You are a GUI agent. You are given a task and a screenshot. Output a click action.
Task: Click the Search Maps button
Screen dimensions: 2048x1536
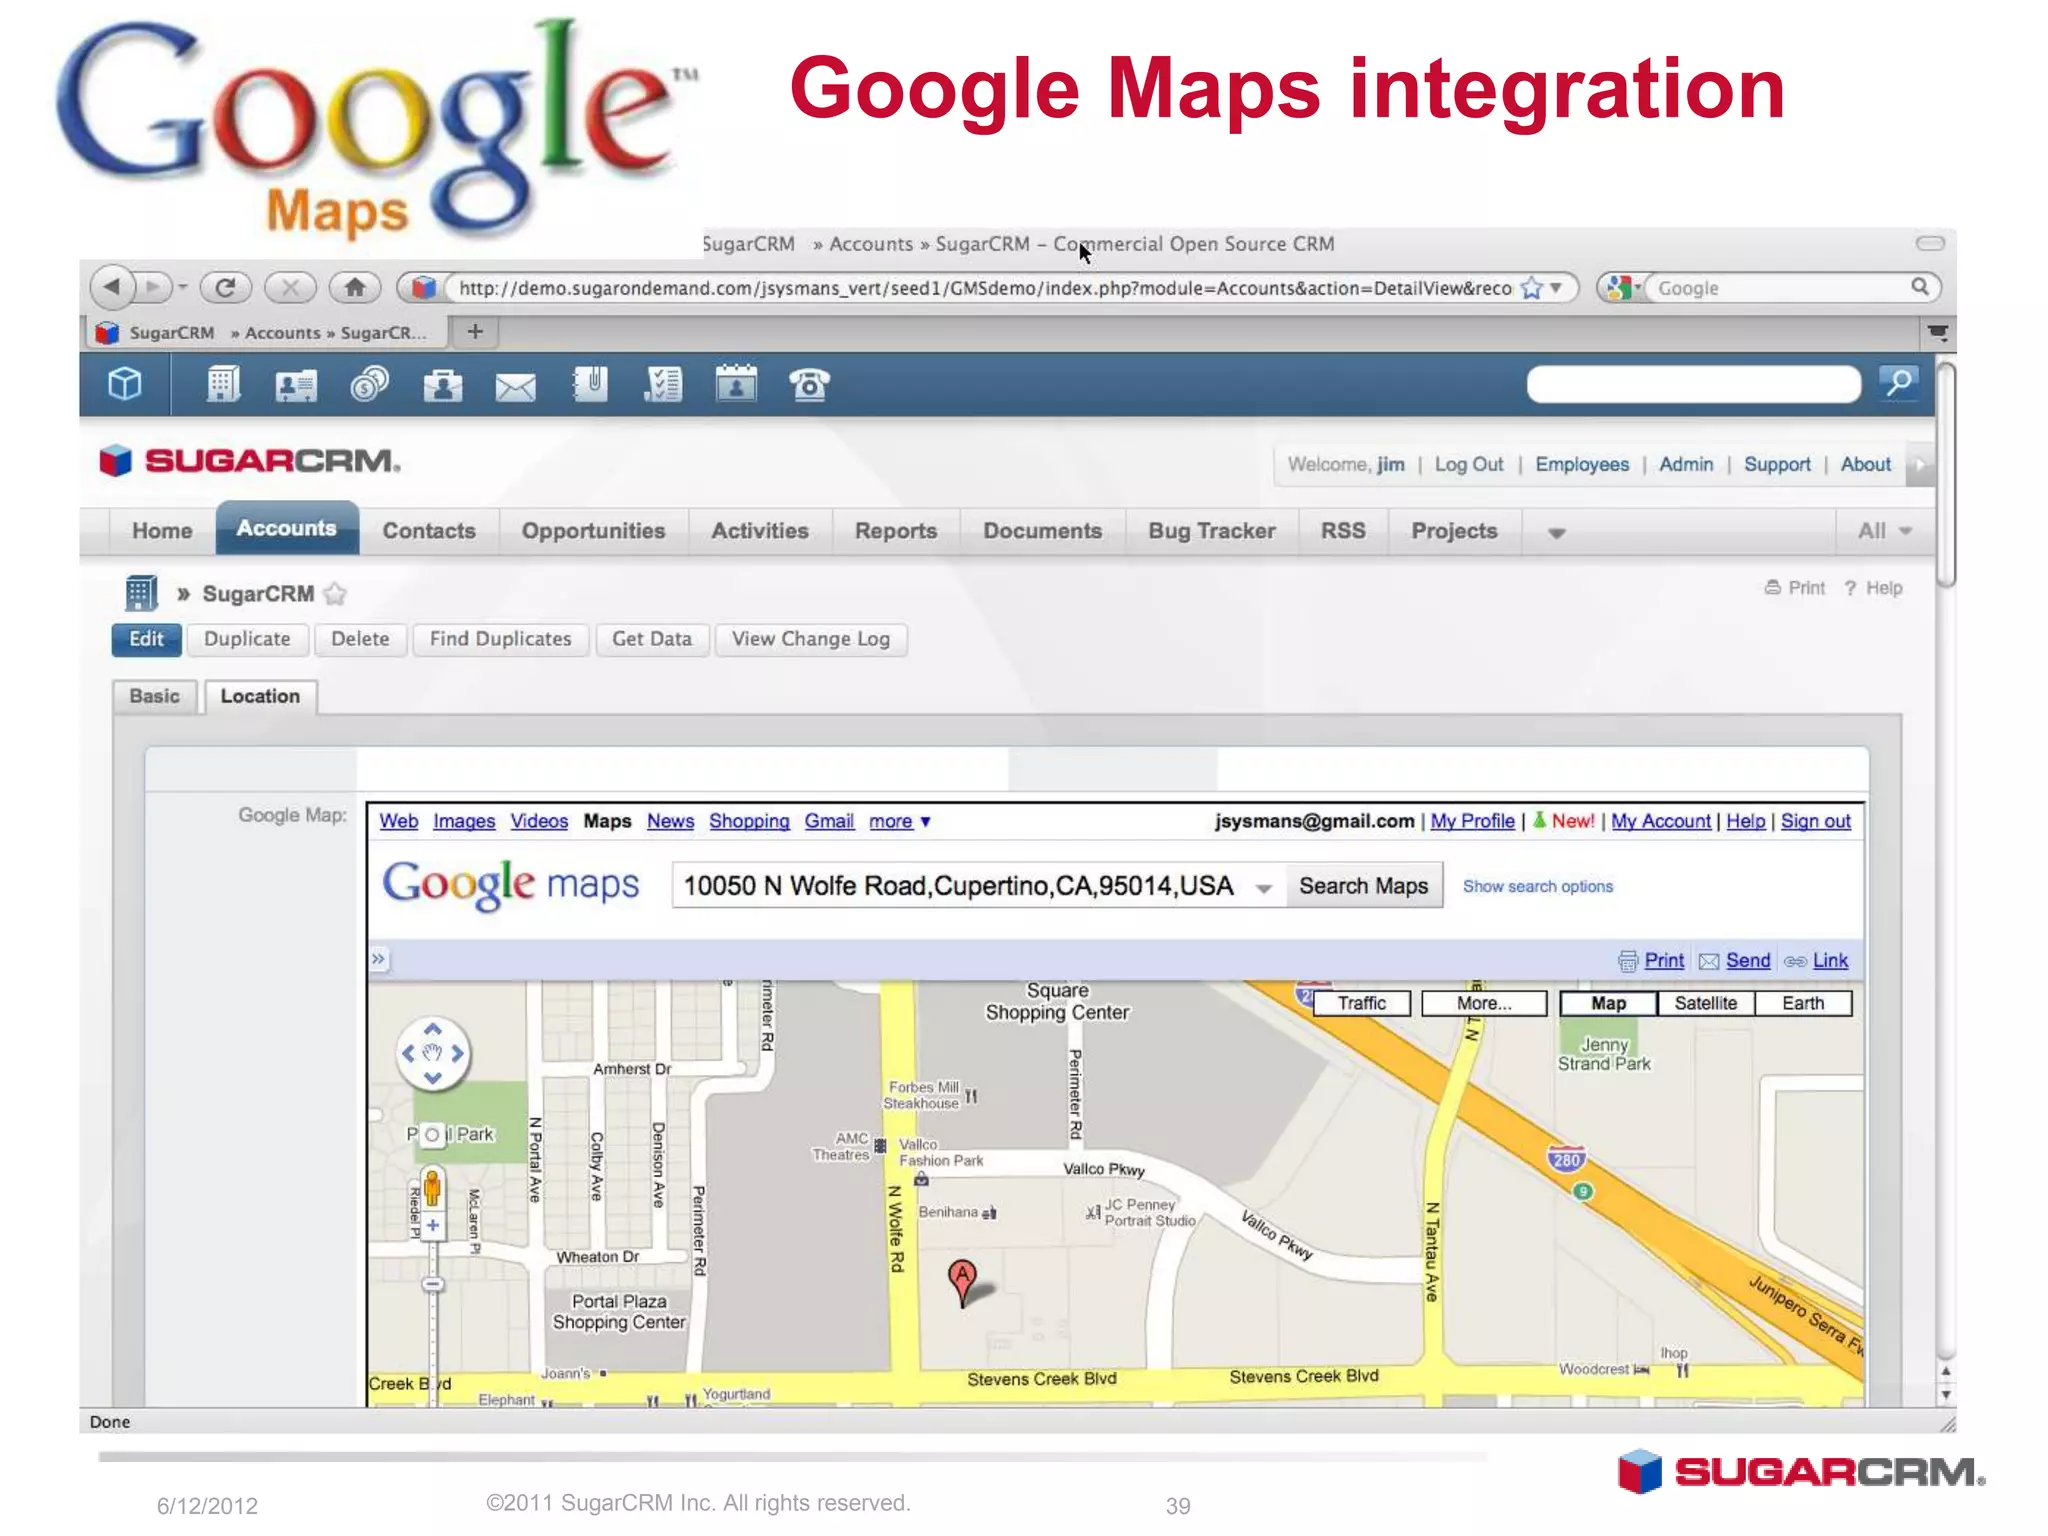click(x=1363, y=886)
